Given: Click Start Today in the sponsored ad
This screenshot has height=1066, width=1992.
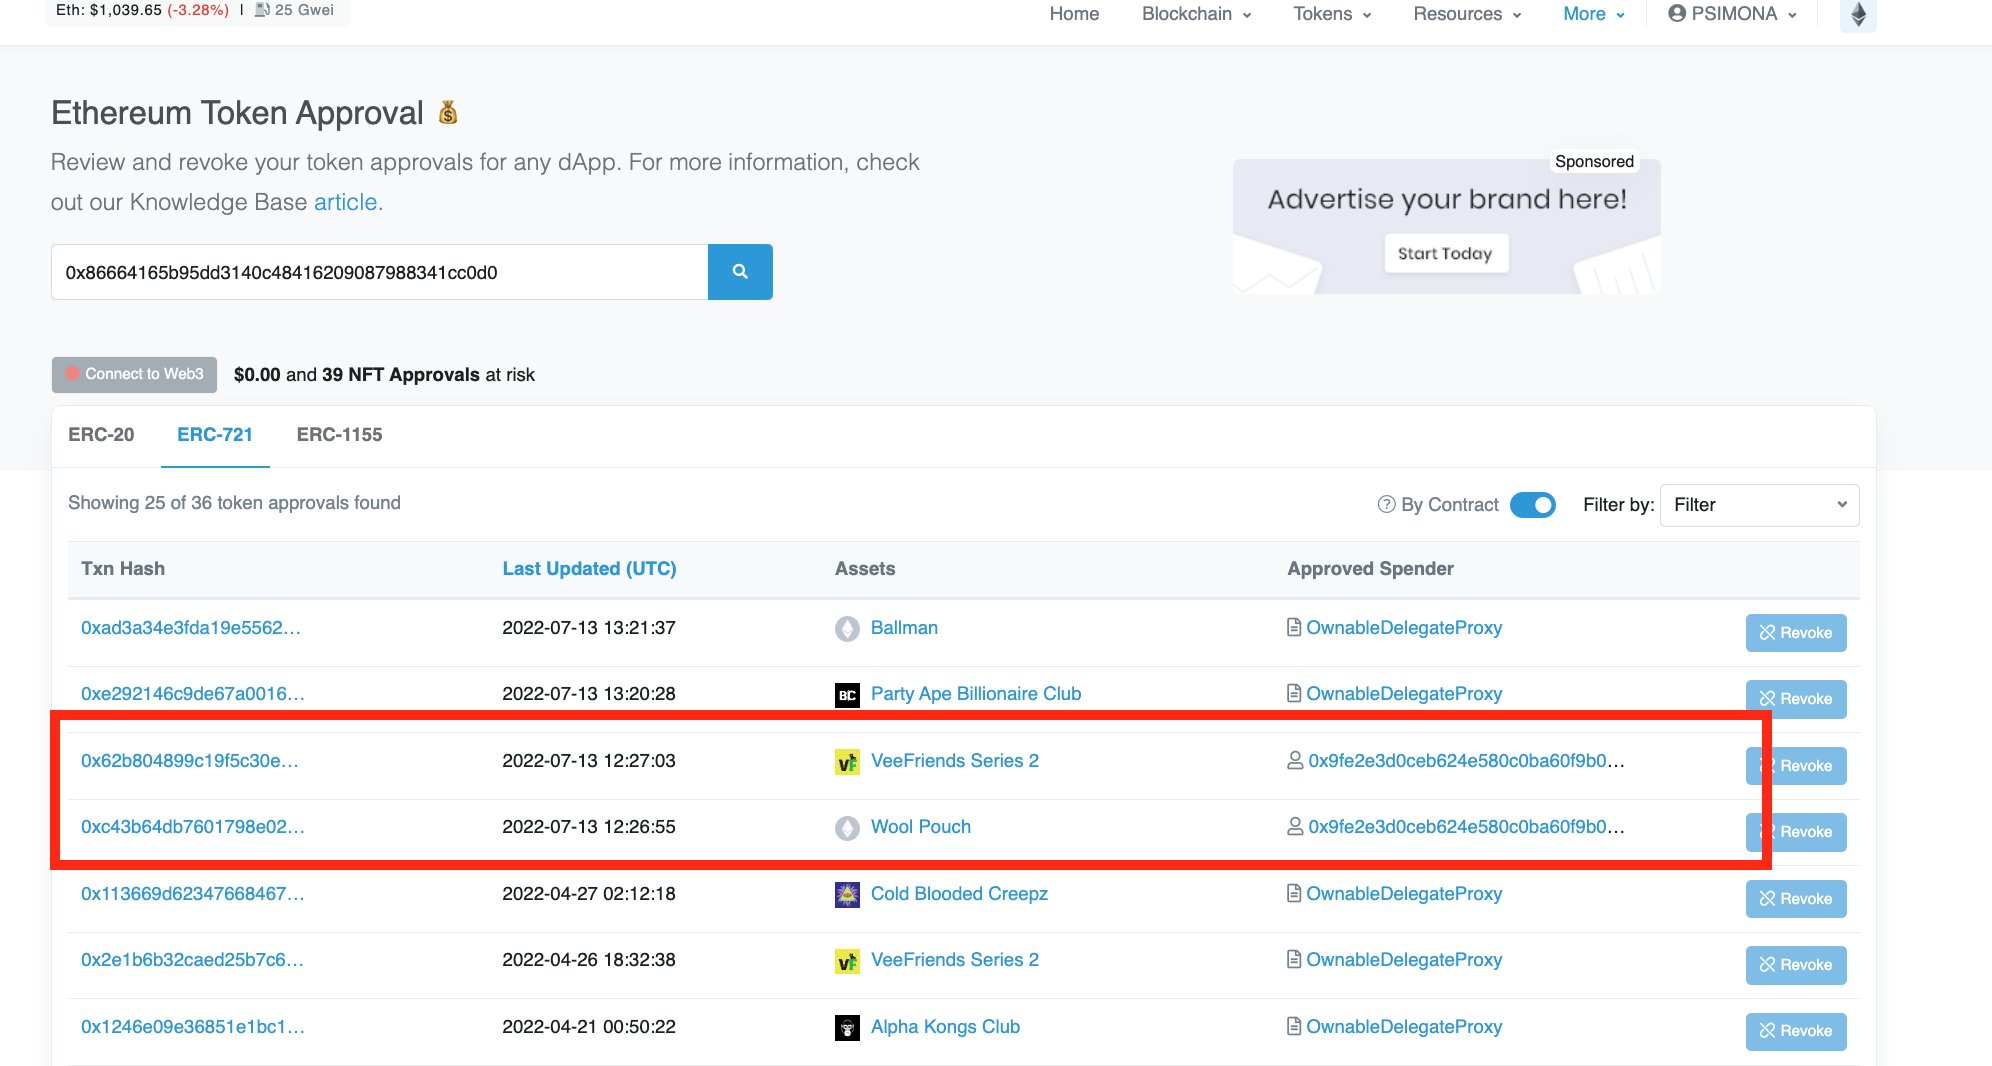Looking at the screenshot, I should pyautogui.click(x=1445, y=254).
